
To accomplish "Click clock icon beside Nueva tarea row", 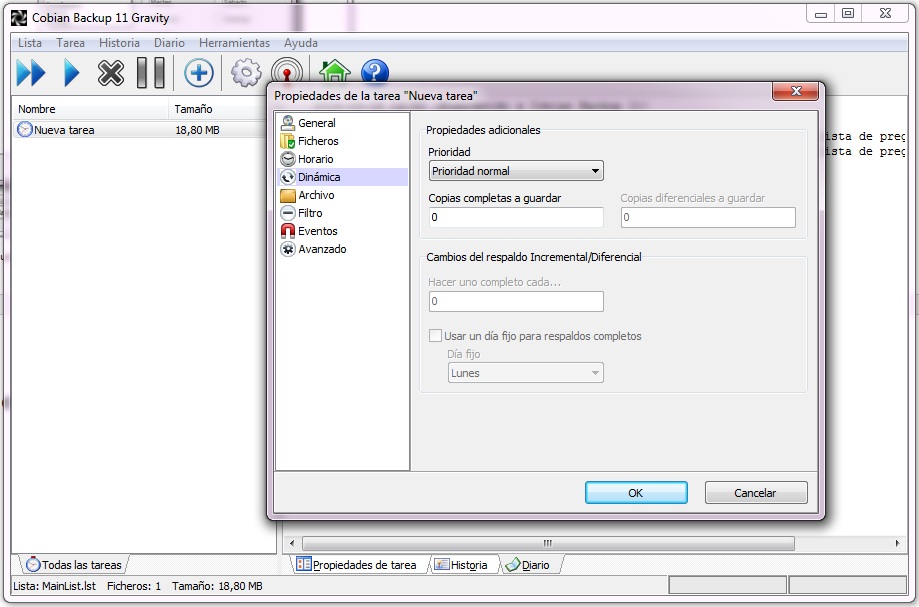I will 25,129.
